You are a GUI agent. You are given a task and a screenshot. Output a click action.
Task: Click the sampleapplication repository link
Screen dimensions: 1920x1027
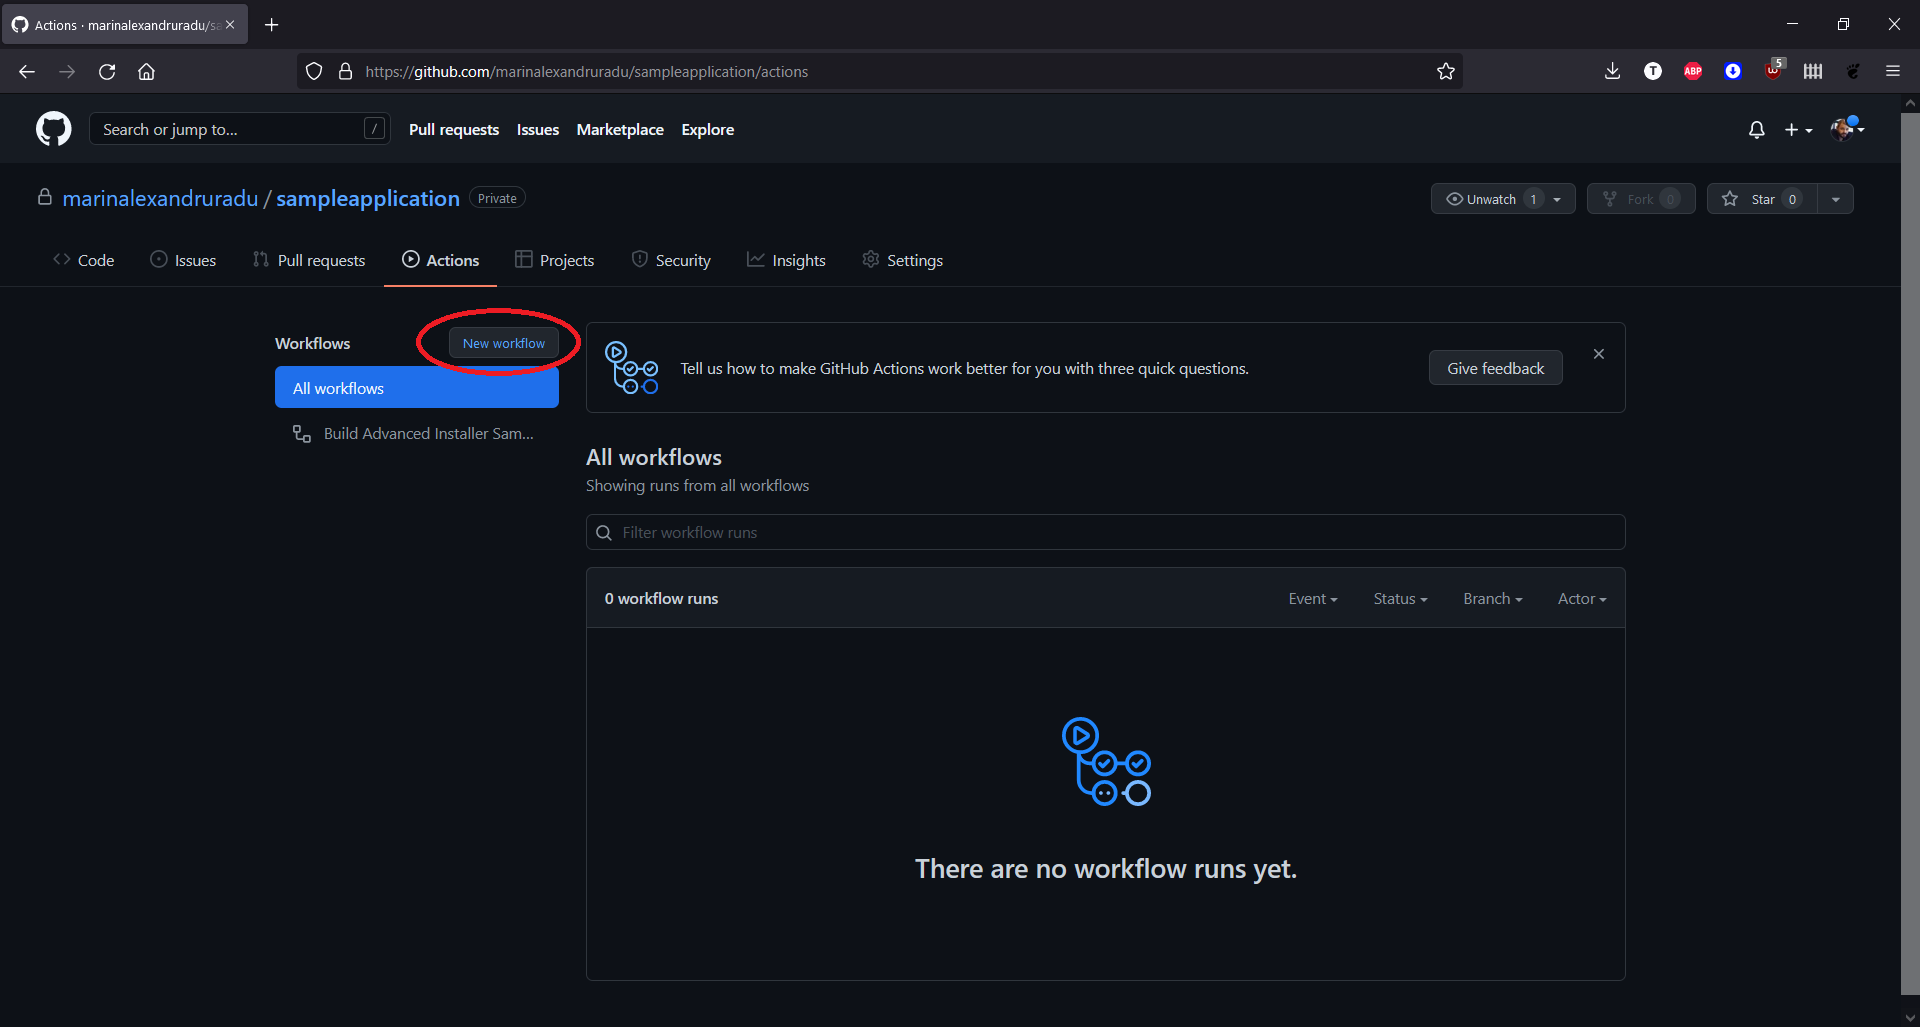368,198
